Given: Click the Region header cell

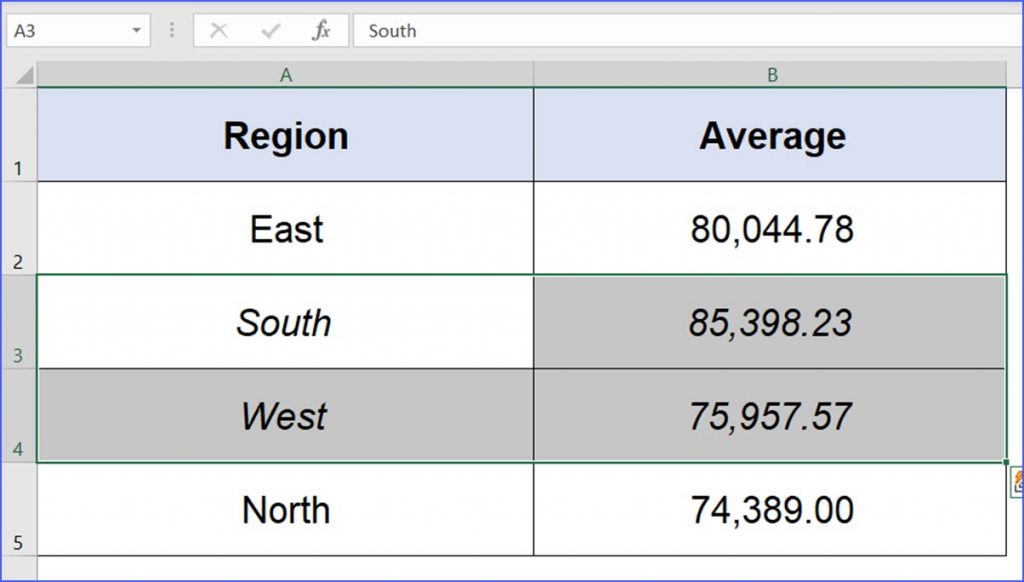Looking at the screenshot, I should click(x=286, y=136).
